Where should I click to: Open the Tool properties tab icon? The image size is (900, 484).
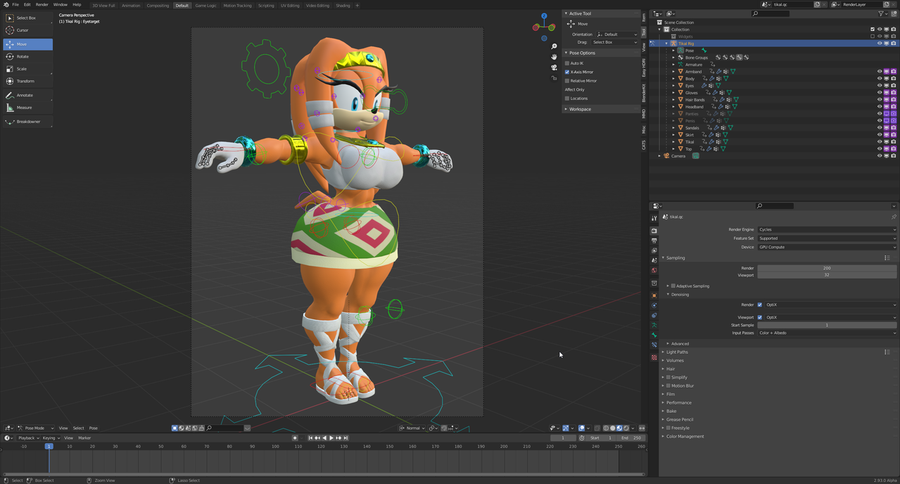(654, 218)
